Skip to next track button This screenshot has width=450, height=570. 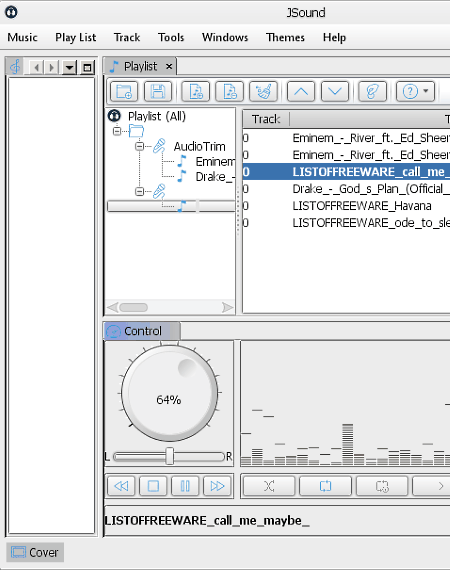(217, 486)
